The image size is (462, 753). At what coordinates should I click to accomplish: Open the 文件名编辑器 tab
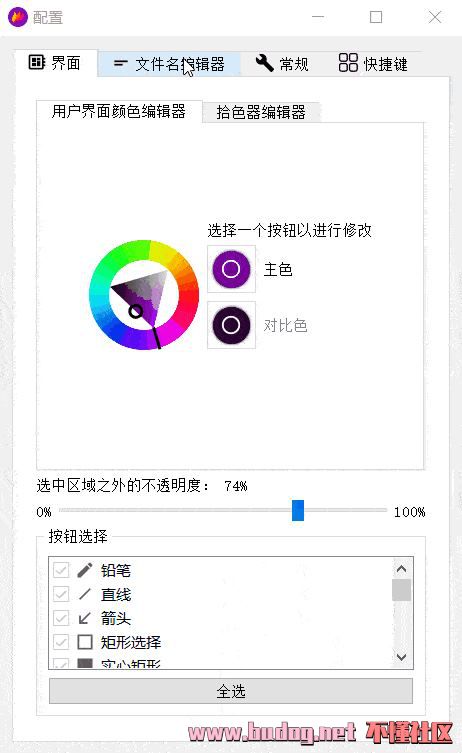coord(169,64)
